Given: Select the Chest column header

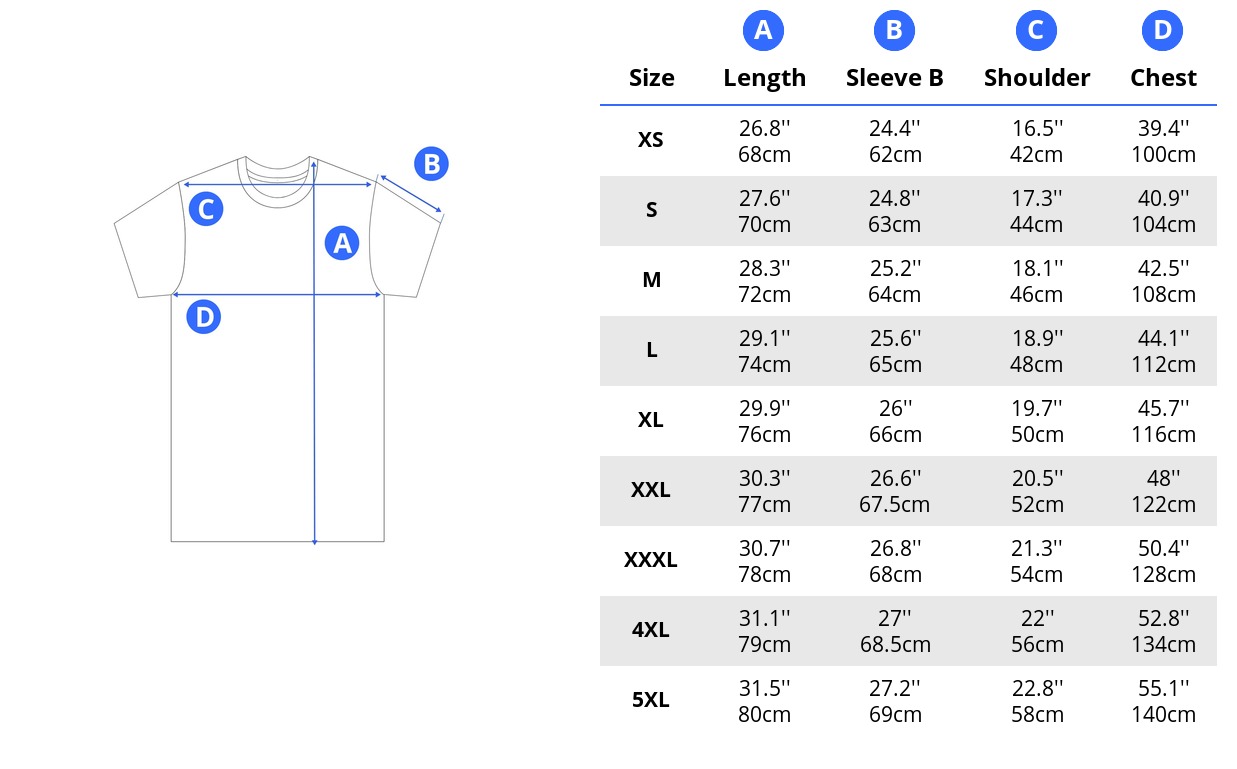Looking at the screenshot, I should [x=1163, y=78].
